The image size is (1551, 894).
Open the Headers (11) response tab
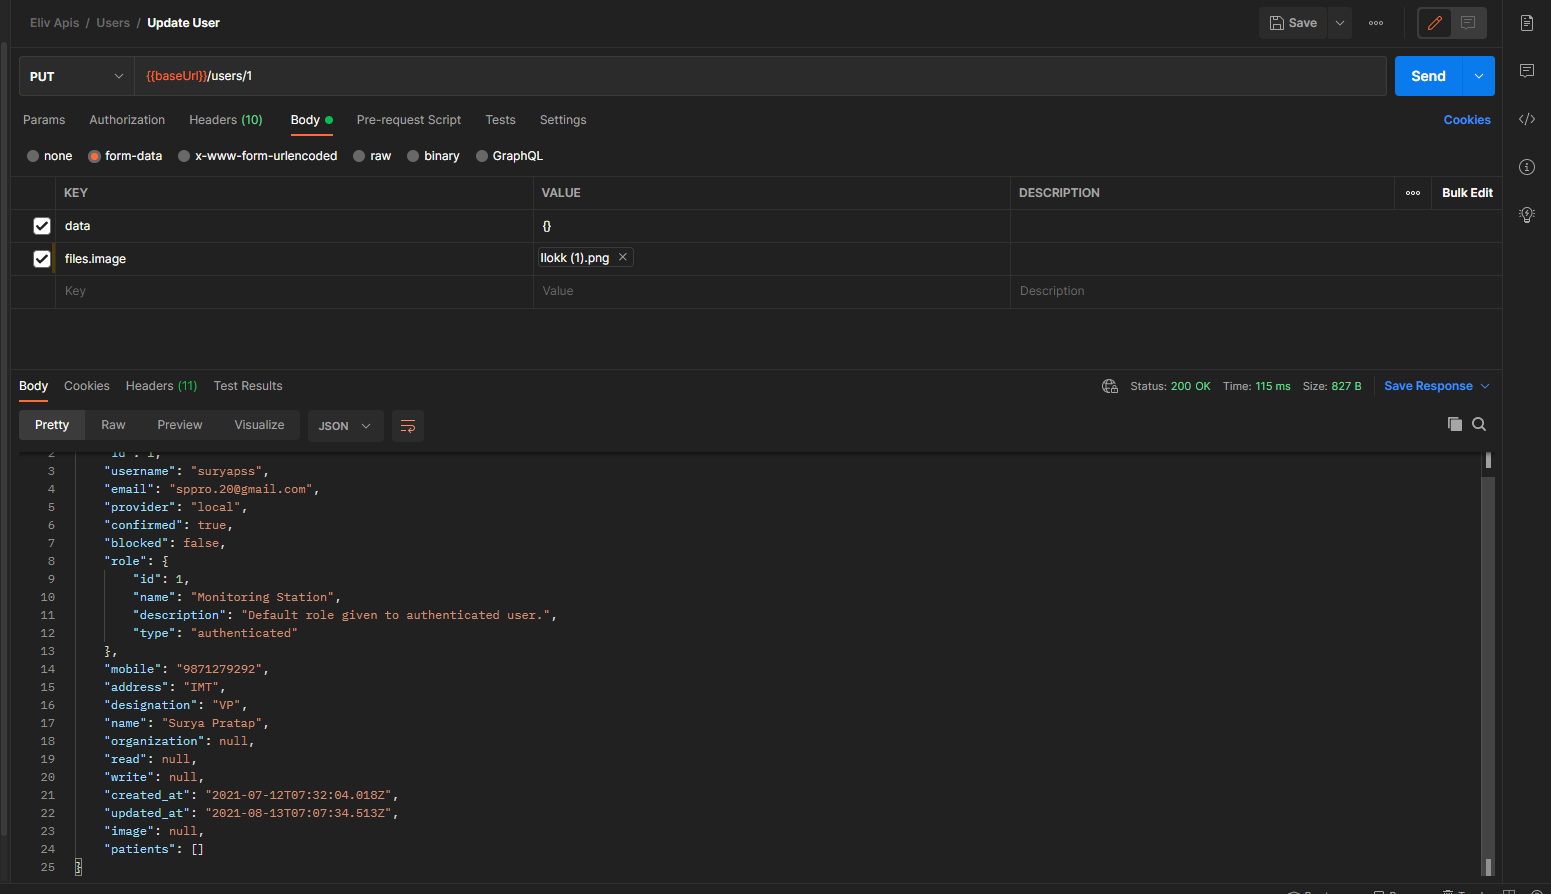pos(160,385)
